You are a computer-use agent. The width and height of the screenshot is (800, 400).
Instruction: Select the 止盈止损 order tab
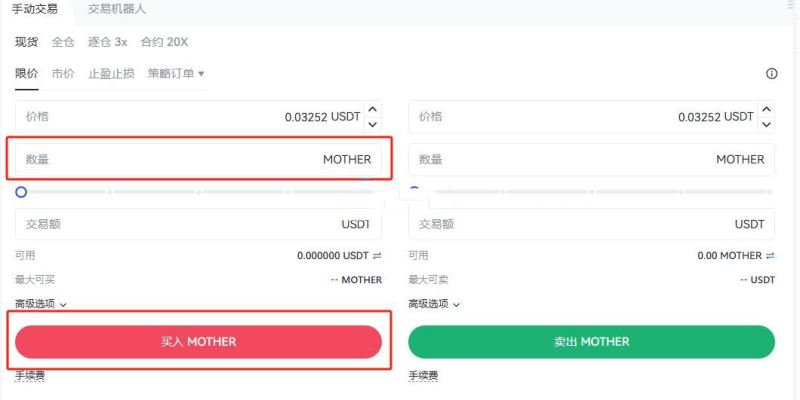(x=111, y=73)
